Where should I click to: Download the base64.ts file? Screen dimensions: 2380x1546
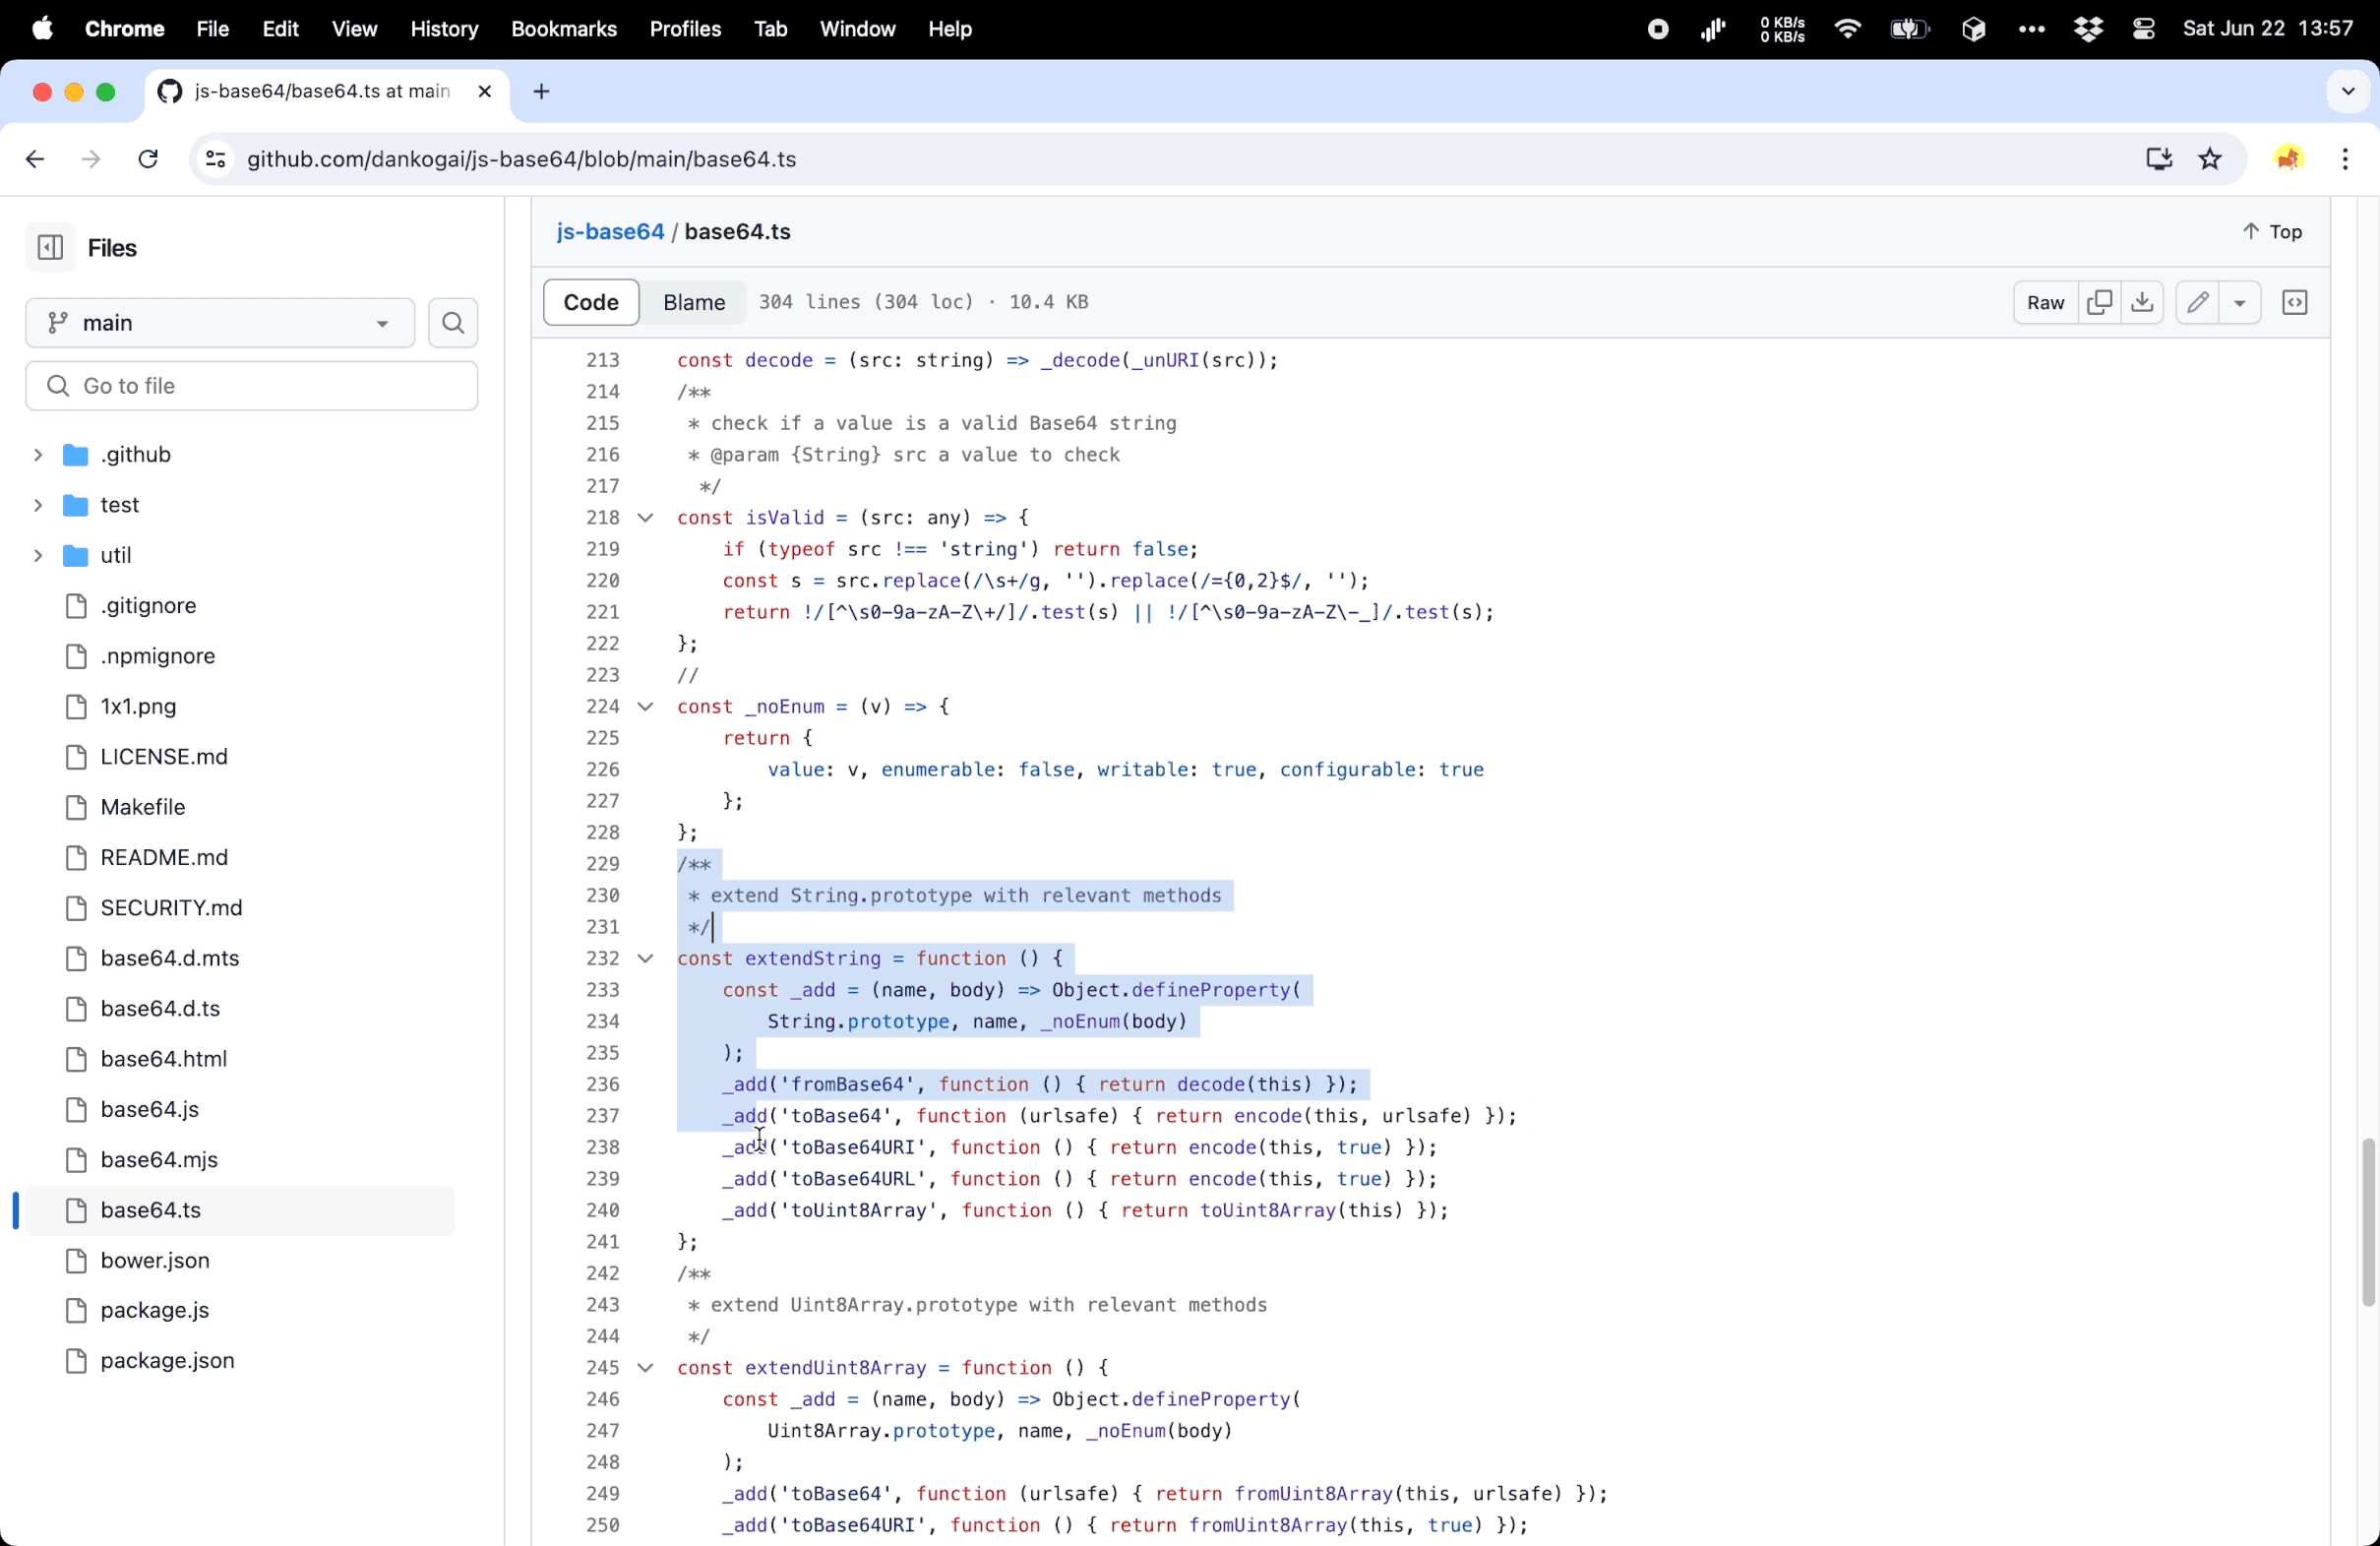pos(2142,302)
